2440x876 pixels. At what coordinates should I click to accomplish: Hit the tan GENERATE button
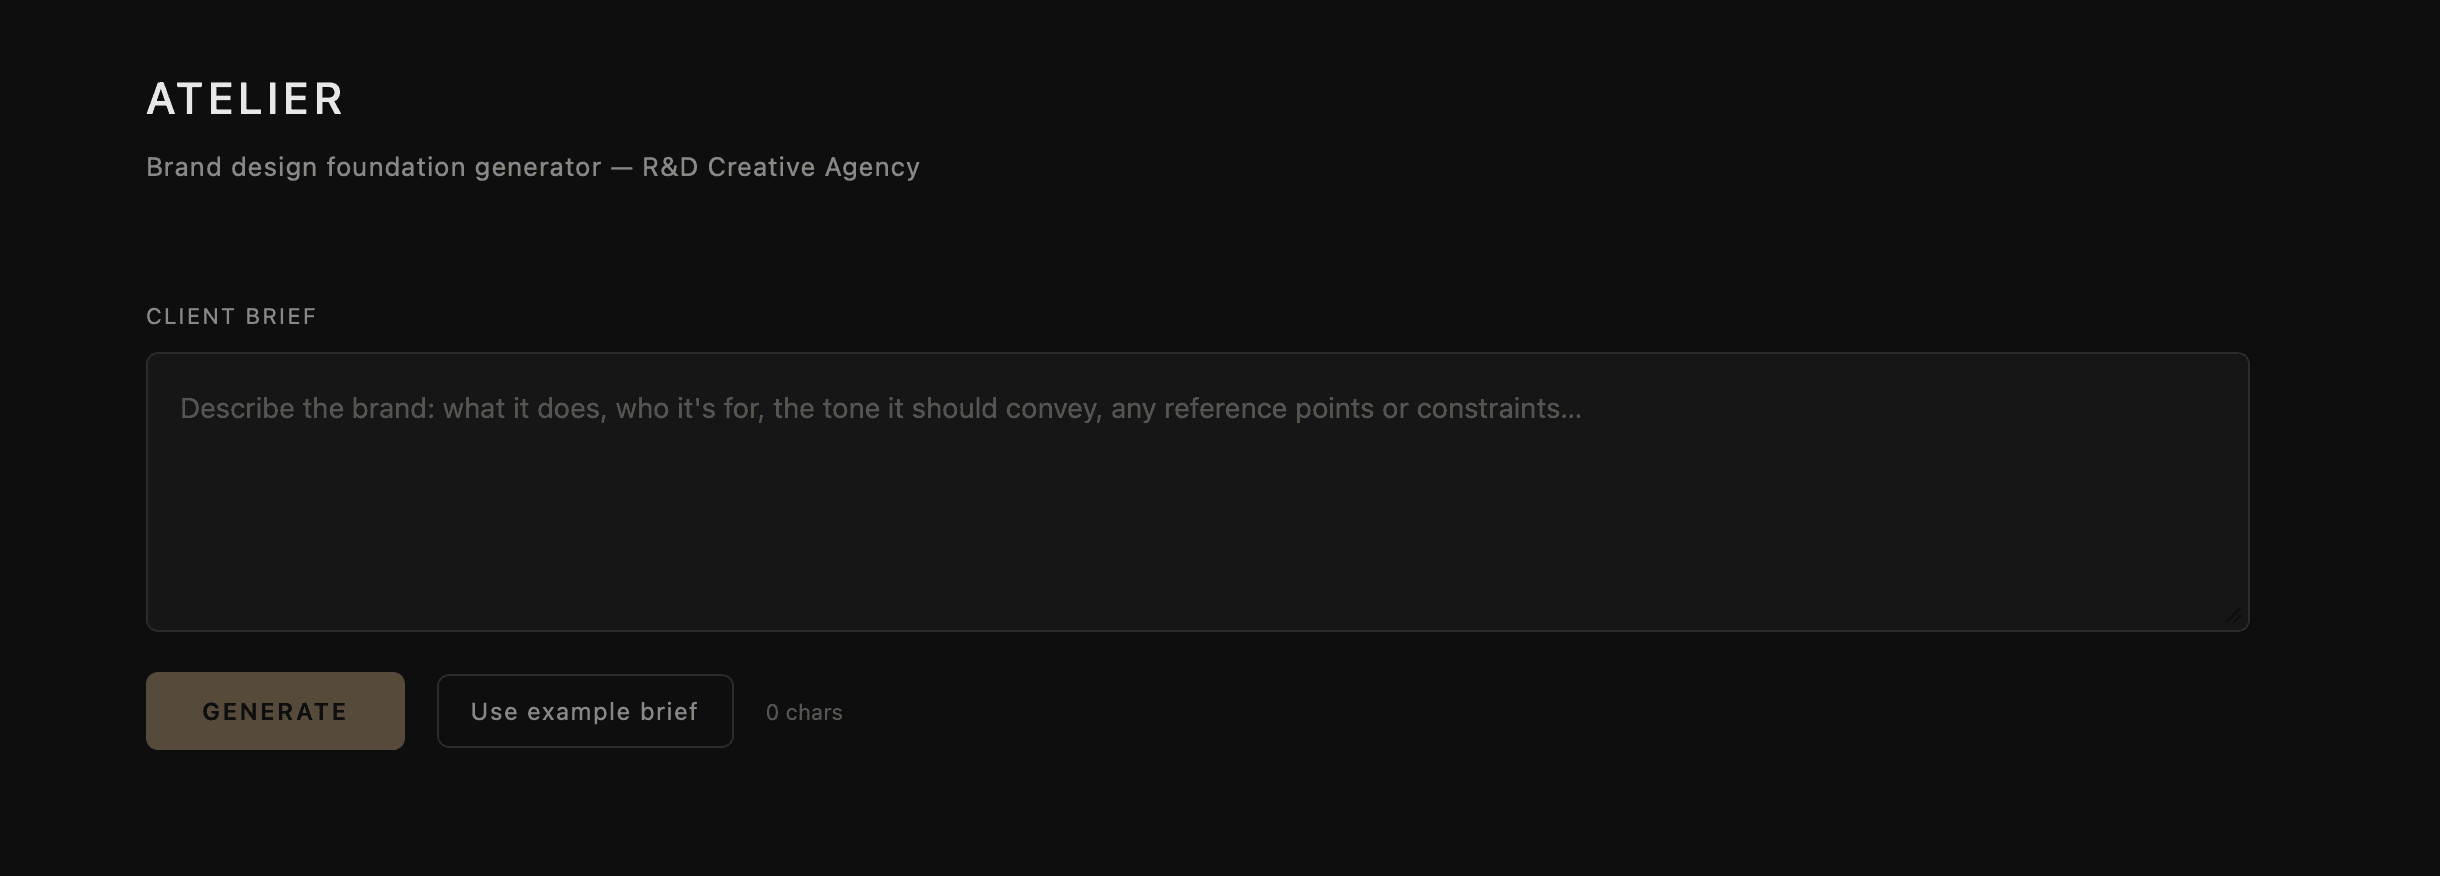[275, 711]
